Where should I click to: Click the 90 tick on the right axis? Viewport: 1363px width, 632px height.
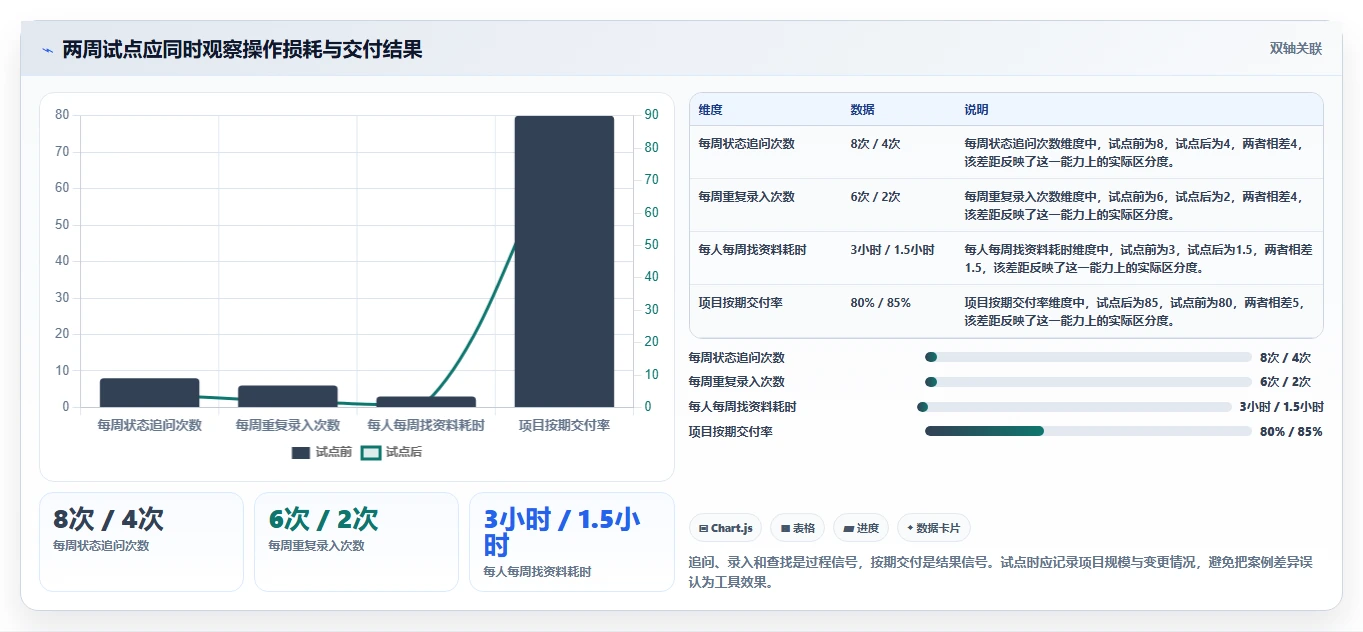pos(651,115)
